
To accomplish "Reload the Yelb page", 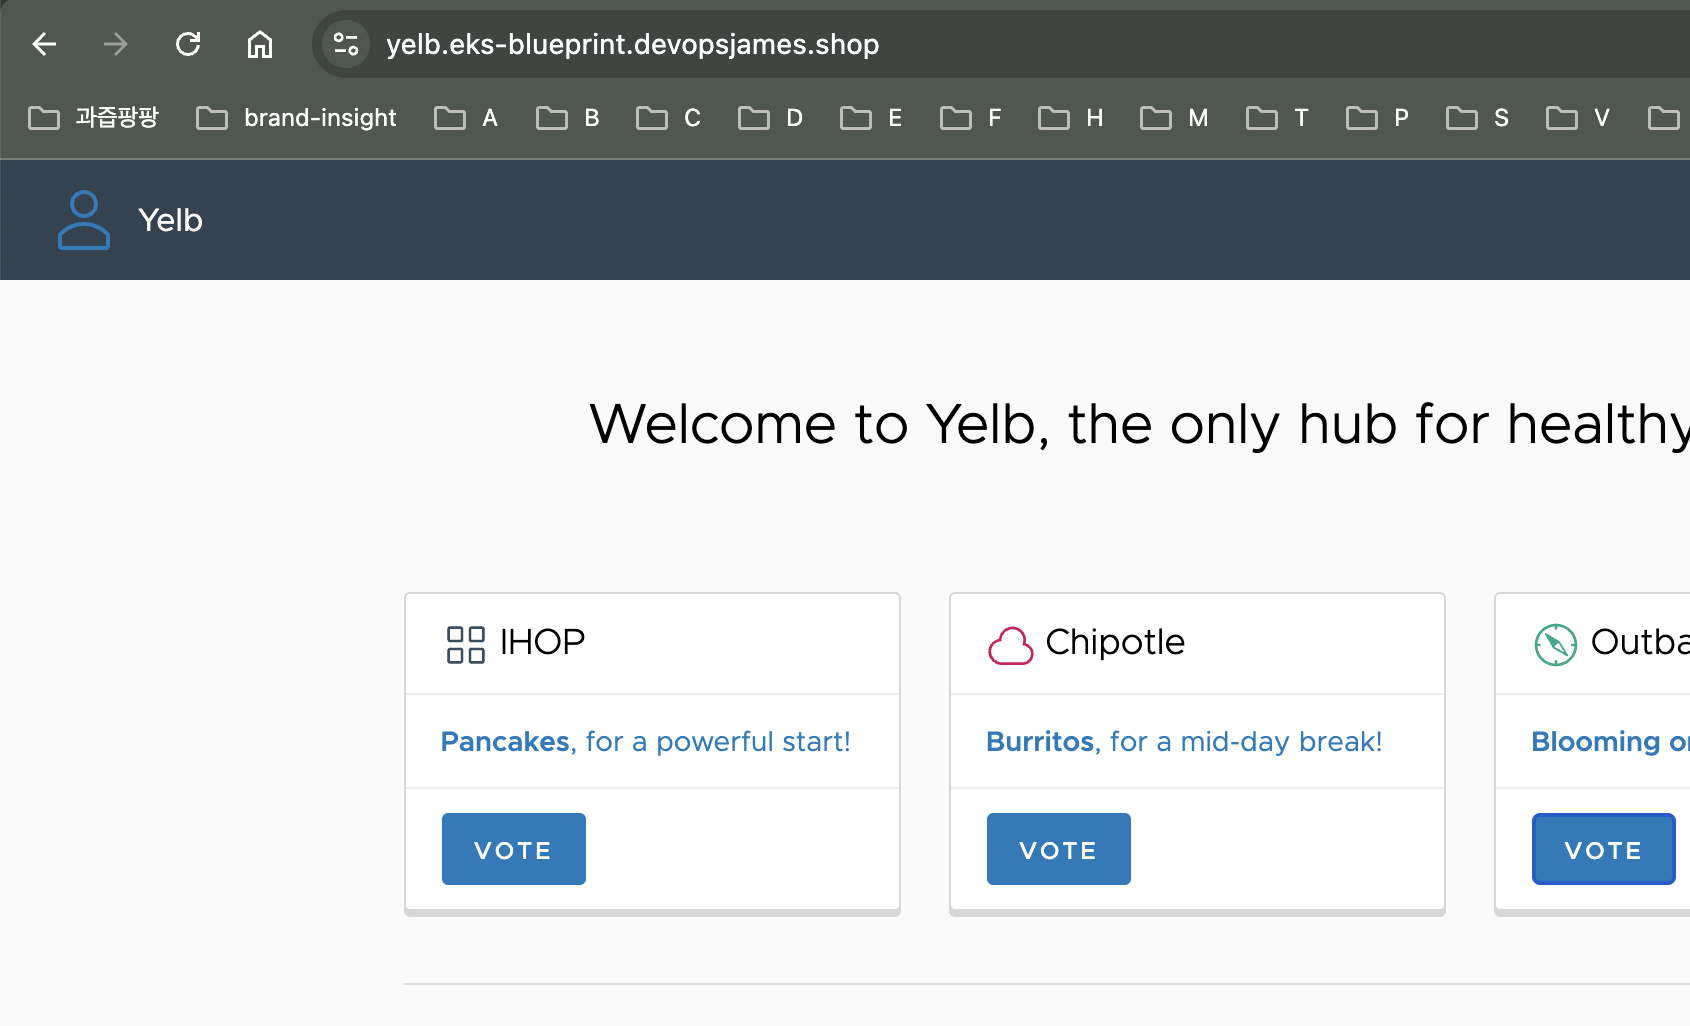I will 188,44.
